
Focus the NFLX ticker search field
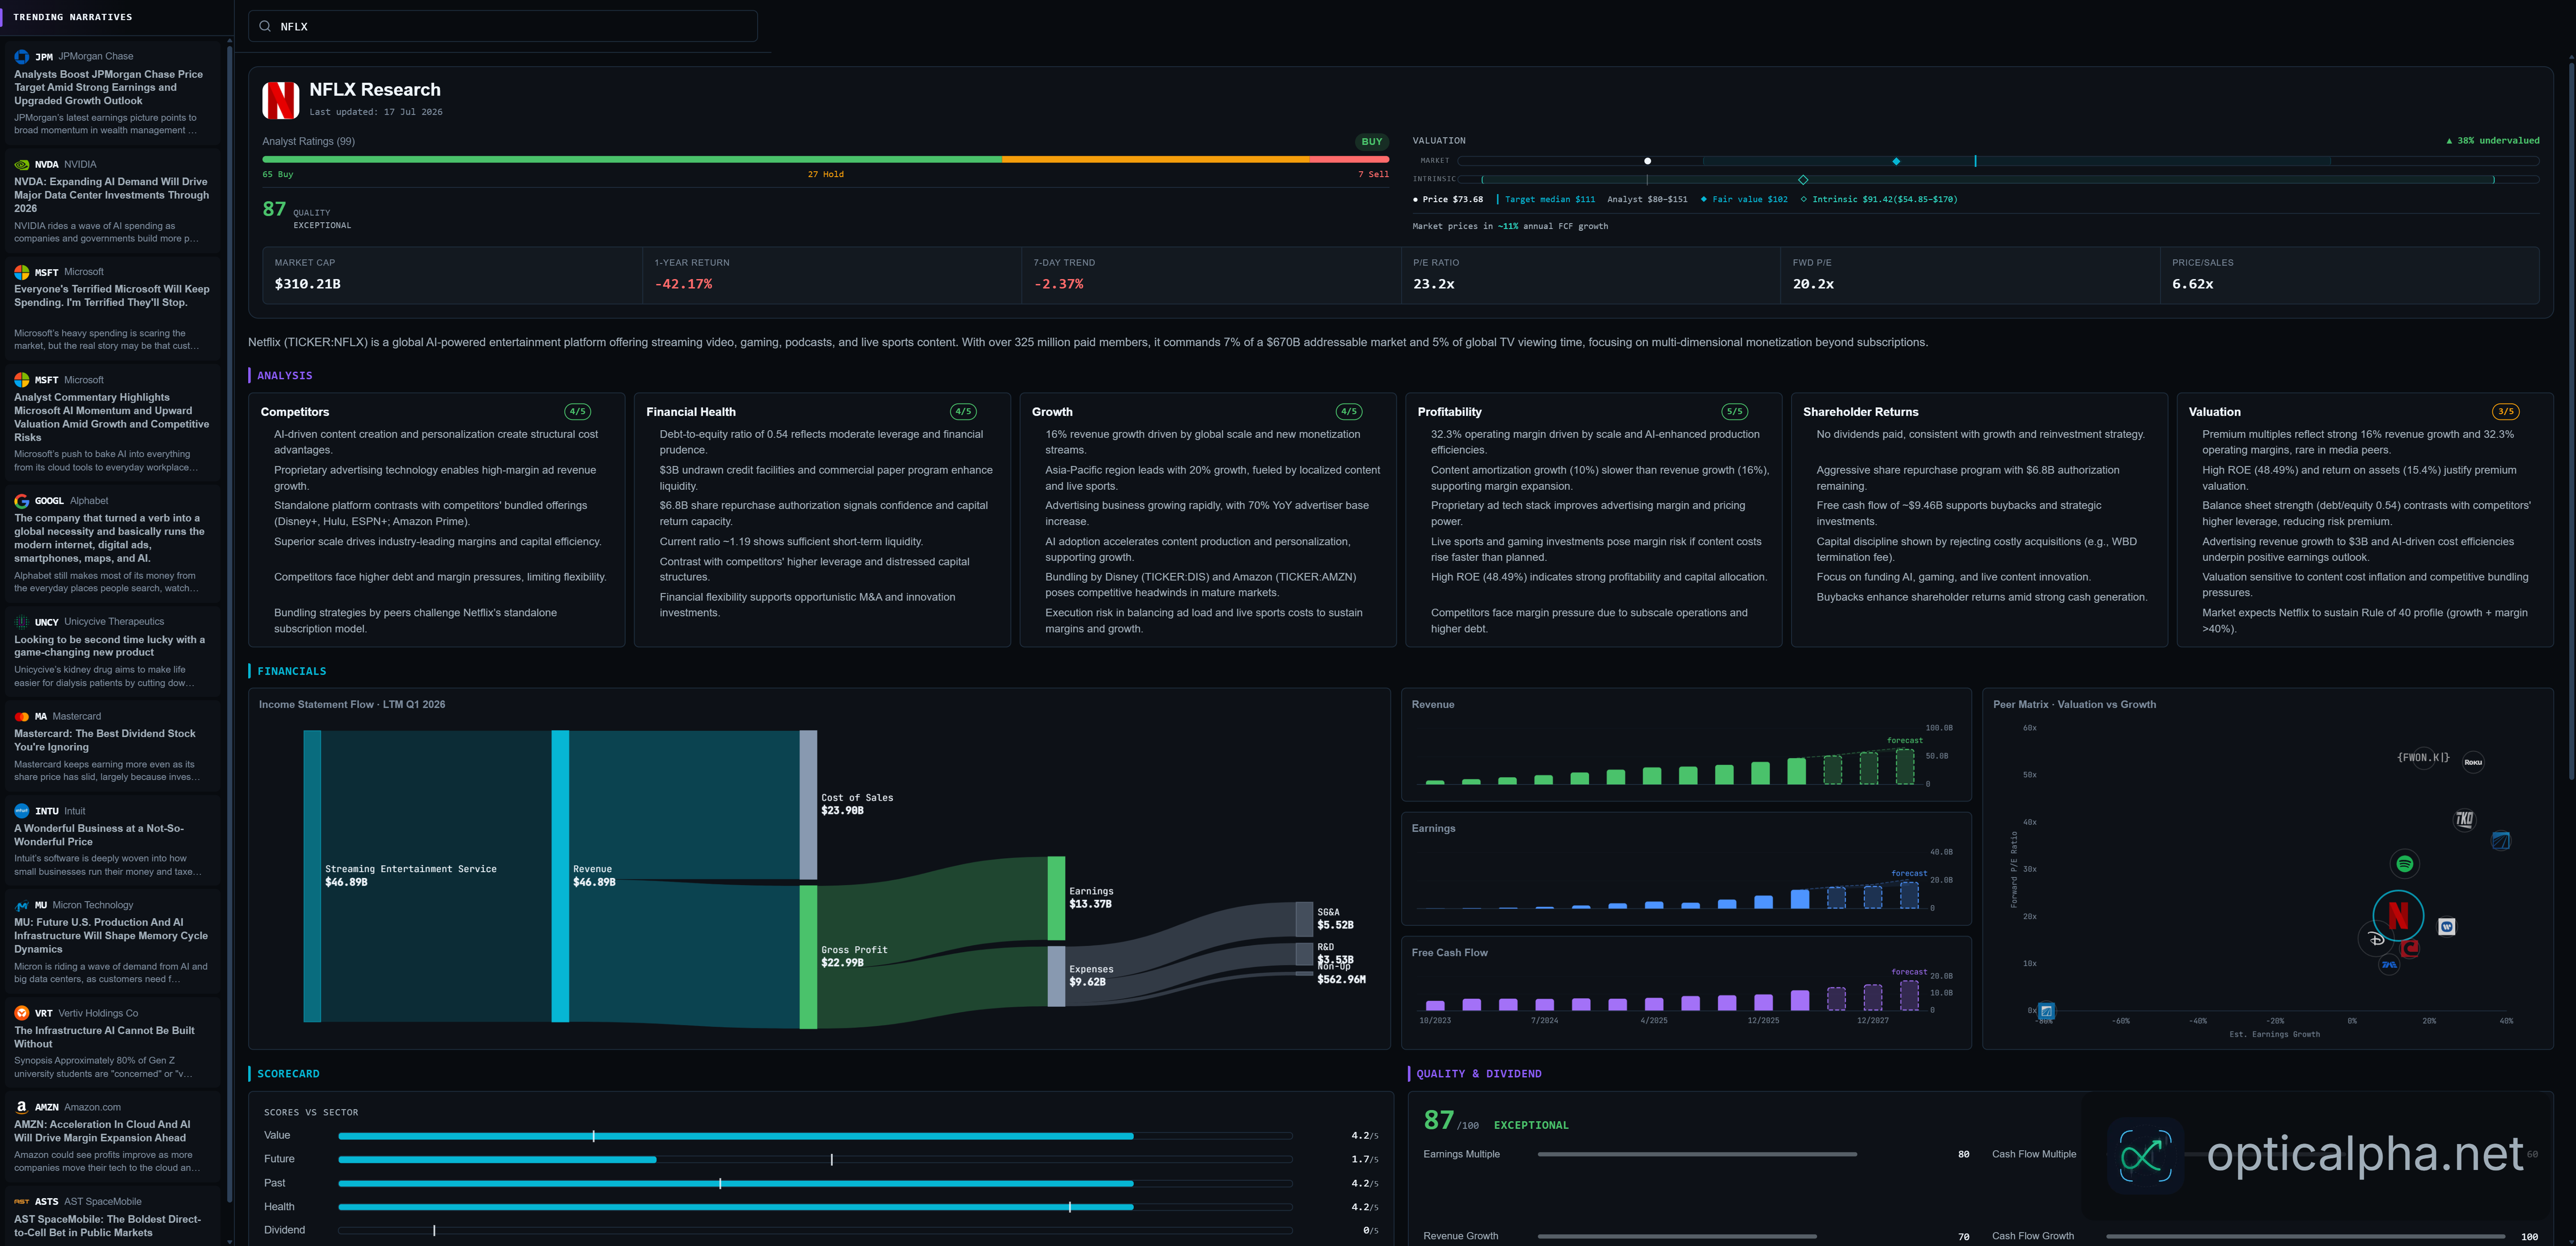coord(503,27)
